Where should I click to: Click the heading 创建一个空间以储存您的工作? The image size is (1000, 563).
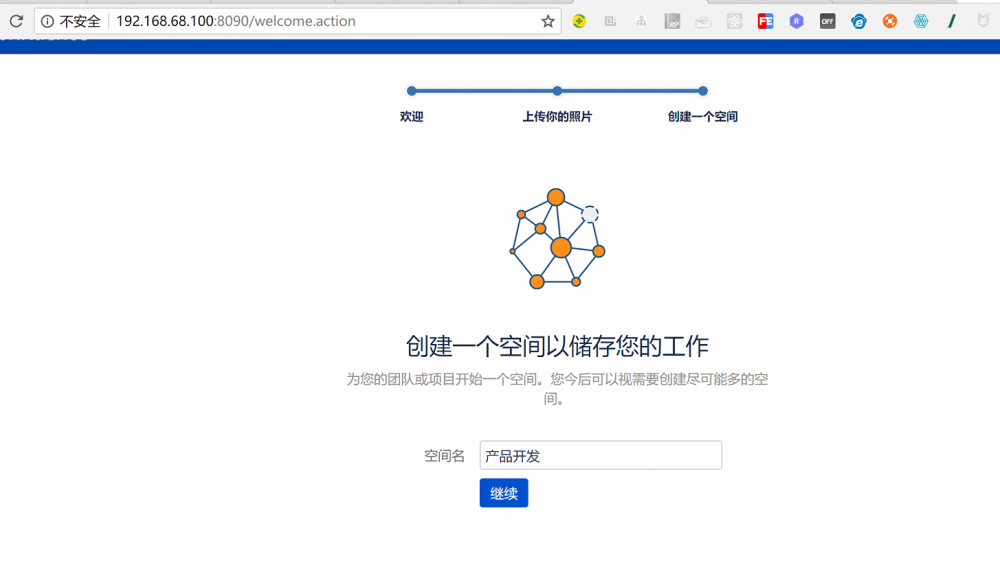pos(557,346)
